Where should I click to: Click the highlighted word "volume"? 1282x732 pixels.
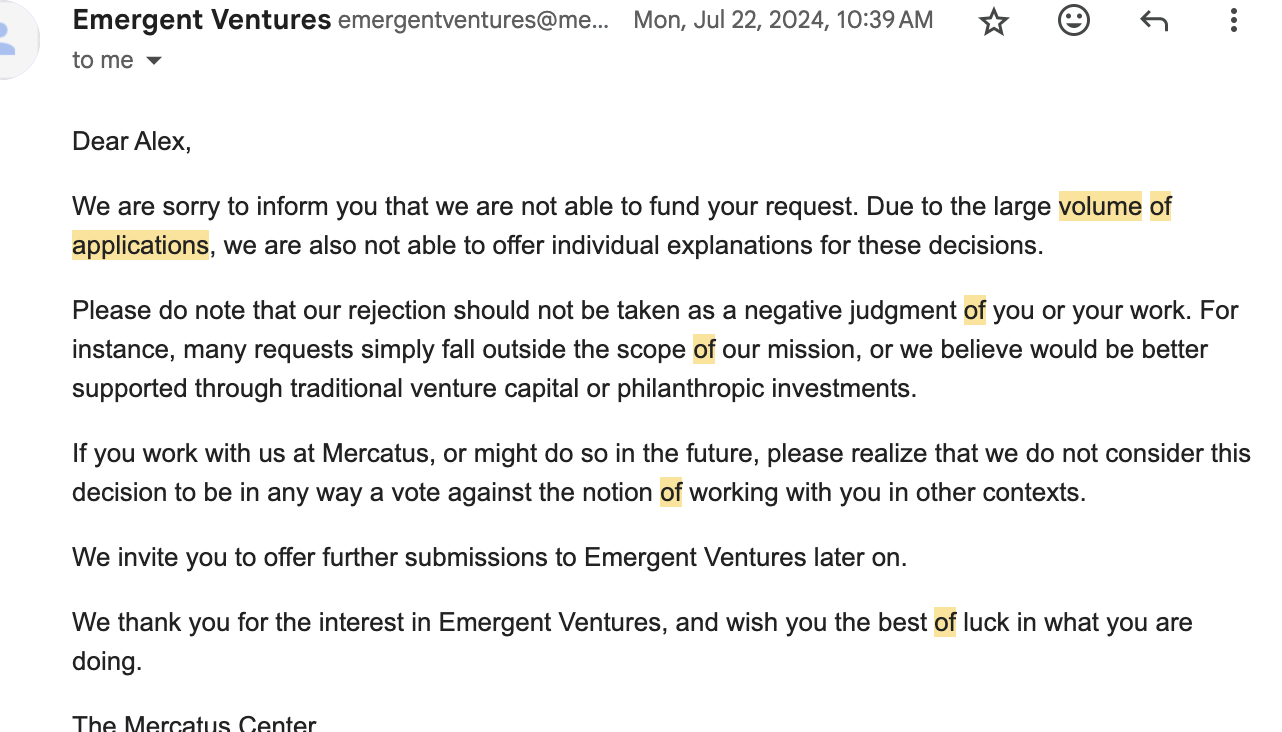click(x=1100, y=207)
